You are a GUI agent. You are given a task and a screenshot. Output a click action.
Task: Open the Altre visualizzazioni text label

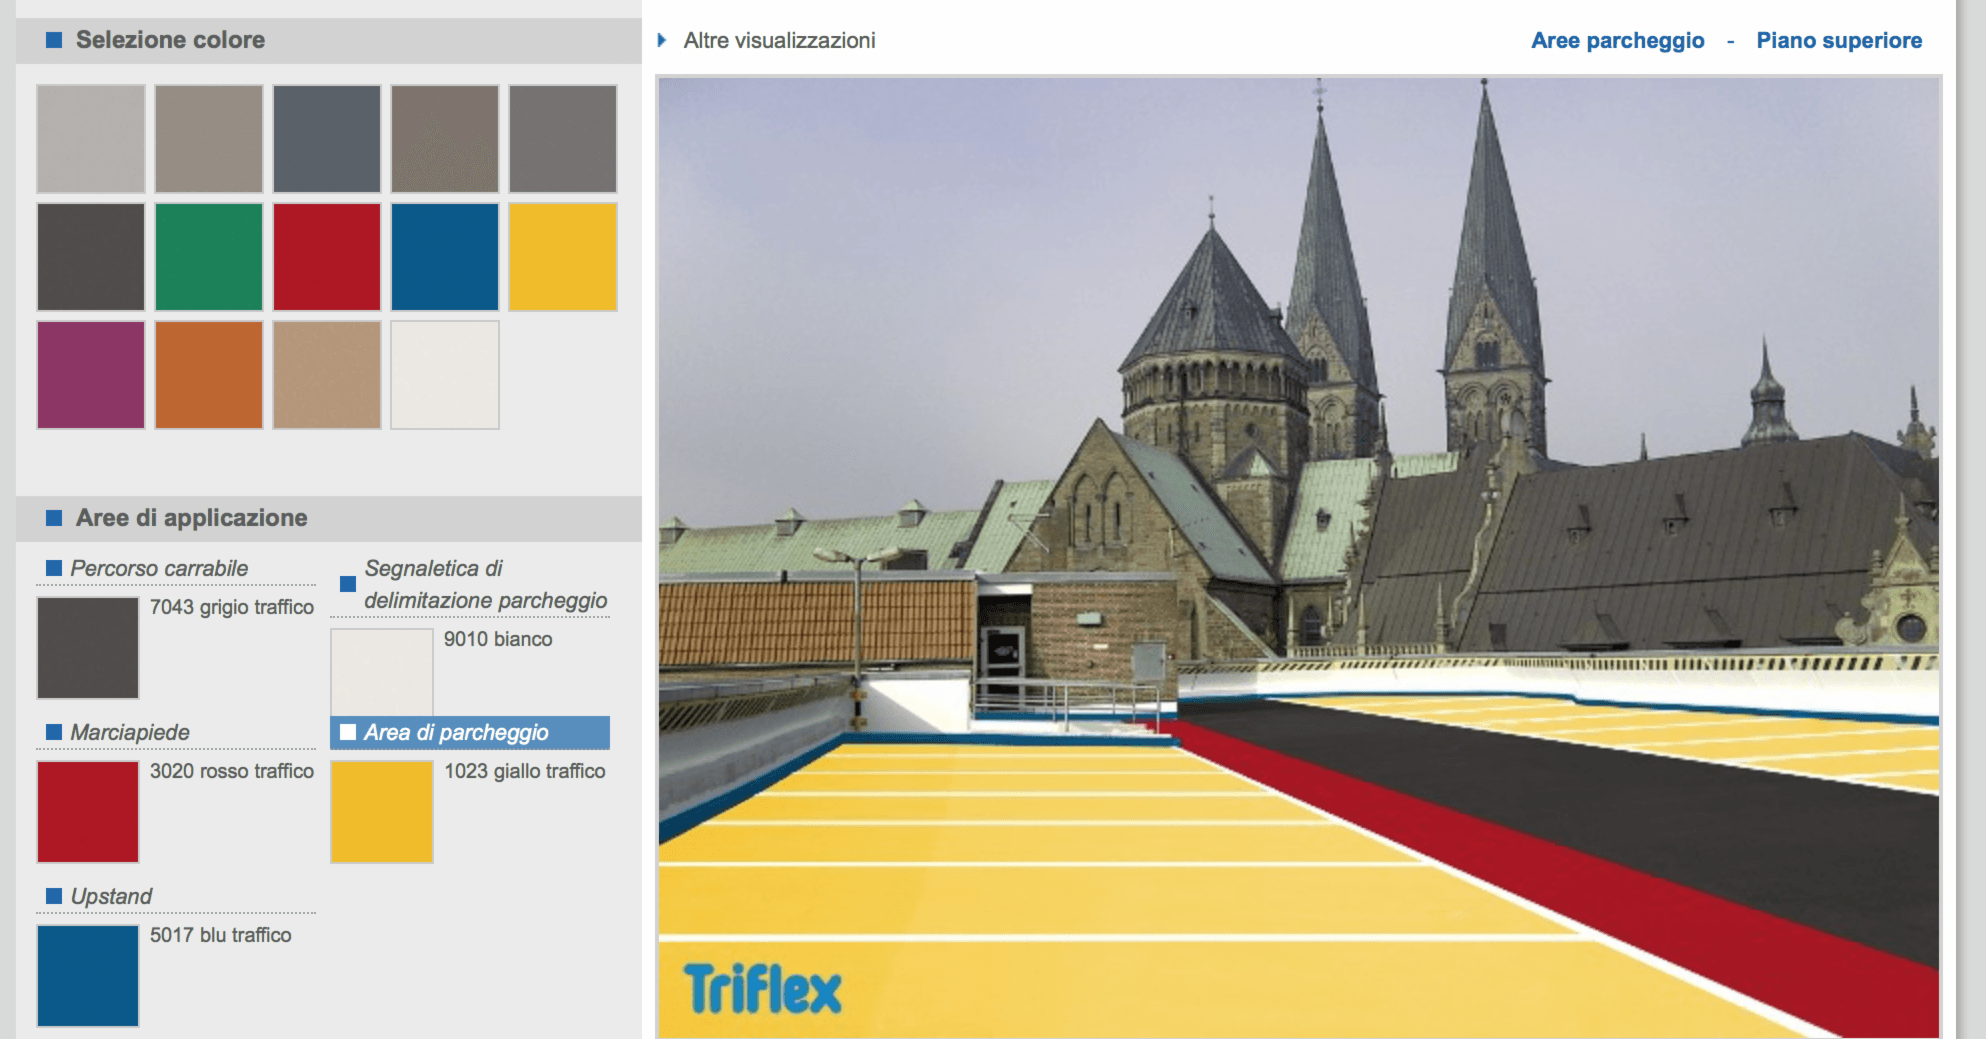tap(779, 40)
